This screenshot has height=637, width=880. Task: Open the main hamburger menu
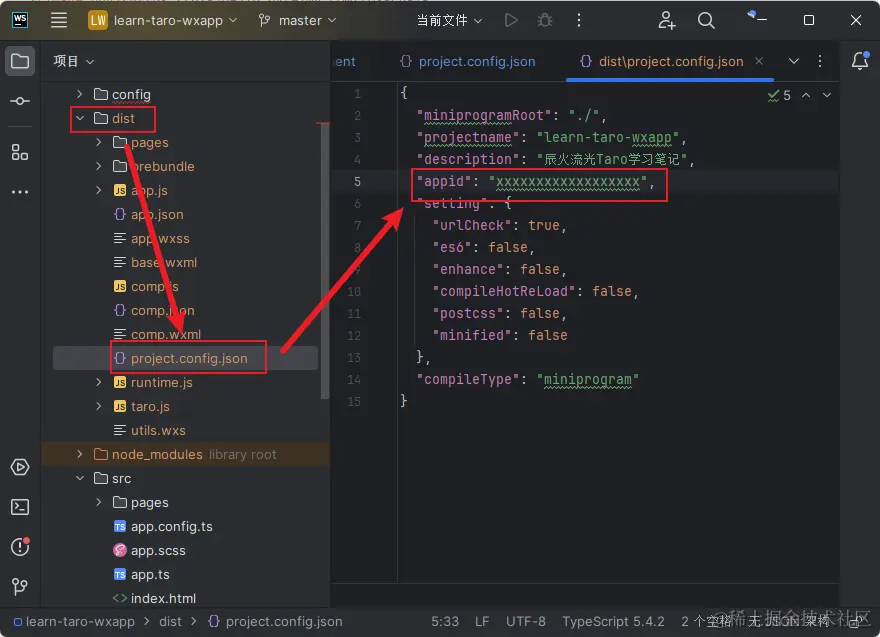click(59, 21)
